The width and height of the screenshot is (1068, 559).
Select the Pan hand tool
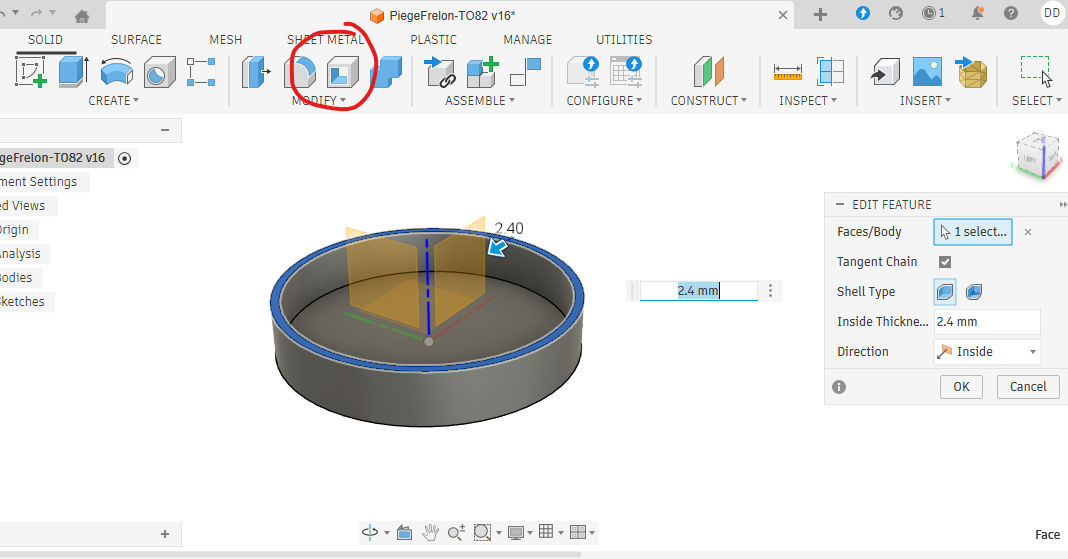430,533
